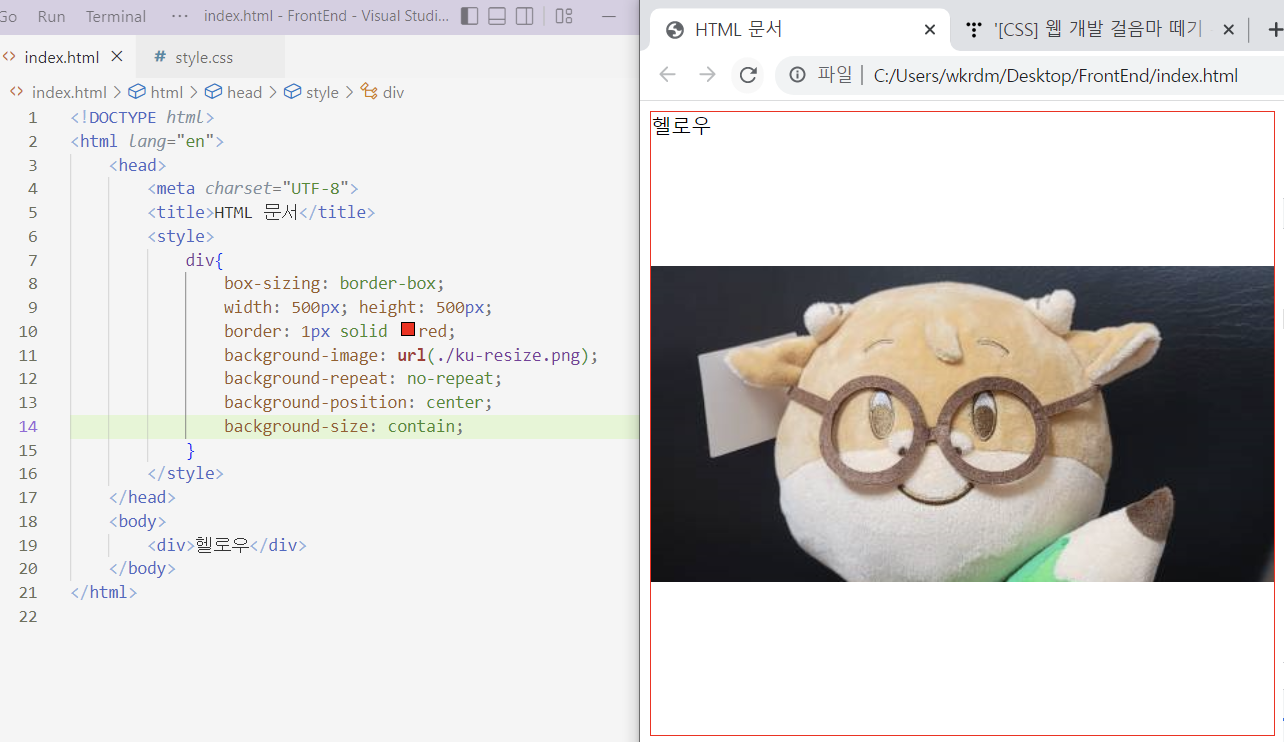Reload the page in Chrome

point(747,75)
